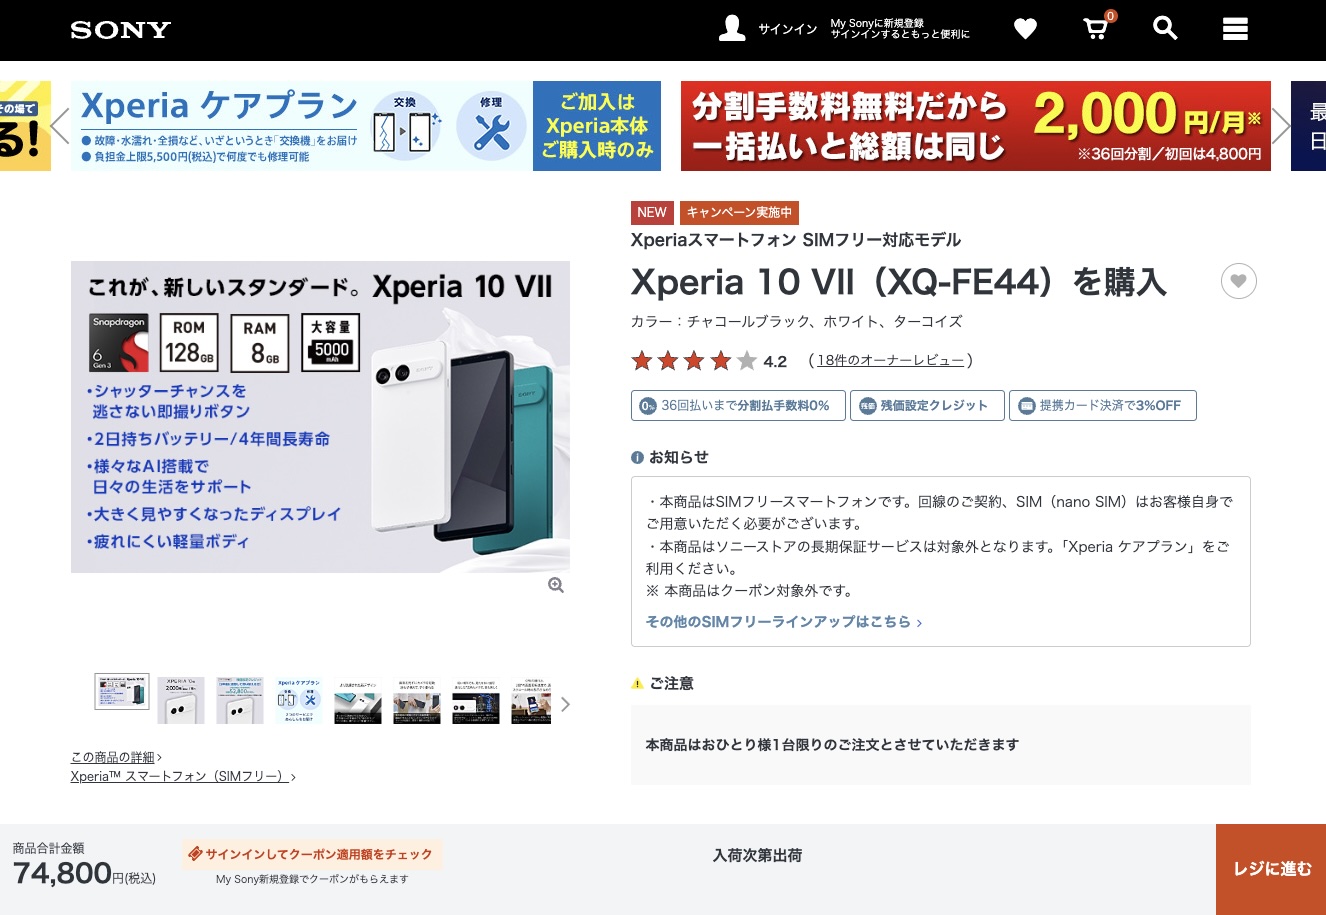The height and width of the screenshot is (915, 1326).
Task: Open the shopping cart icon
Action: point(1097,28)
